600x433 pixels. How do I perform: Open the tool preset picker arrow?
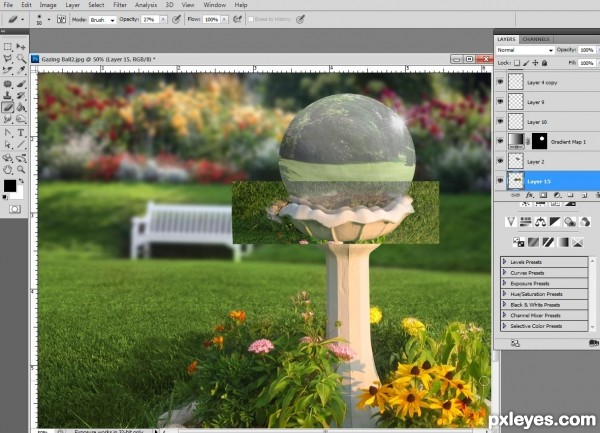coord(23,19)
